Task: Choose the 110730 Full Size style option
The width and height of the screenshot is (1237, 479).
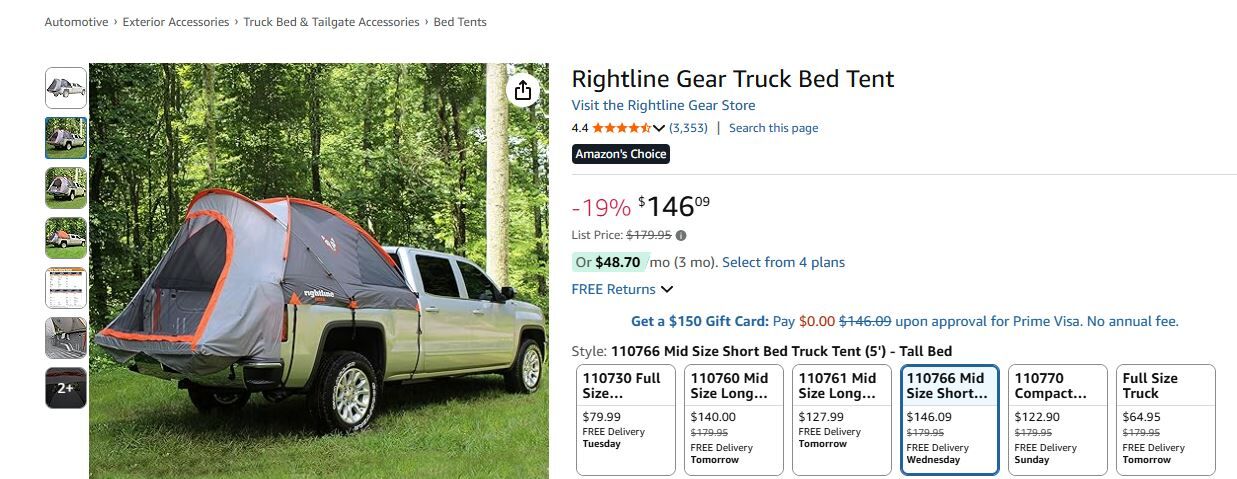Action: coord(626,419)
